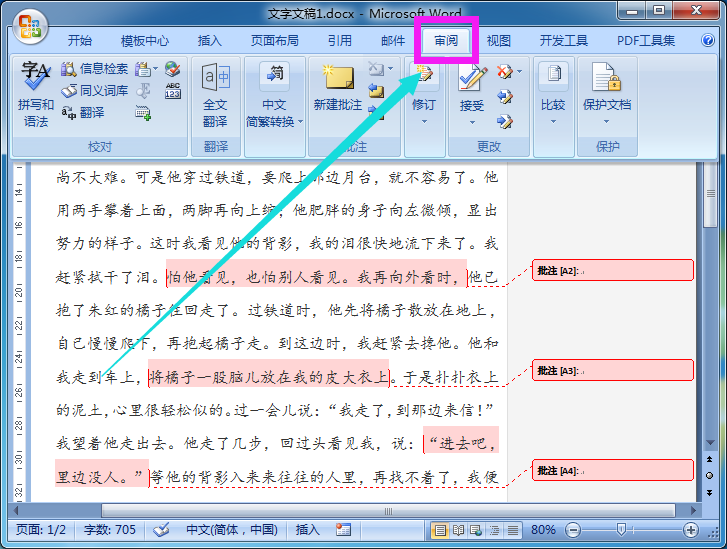Click word count 字数: 705

click(110, 529)
